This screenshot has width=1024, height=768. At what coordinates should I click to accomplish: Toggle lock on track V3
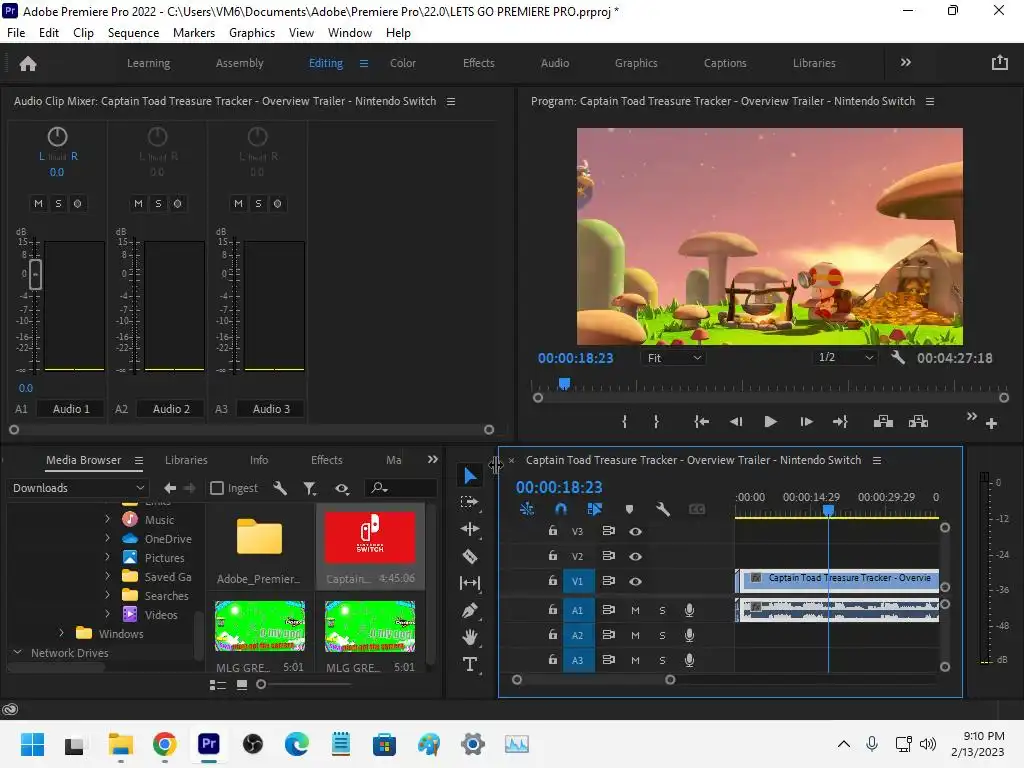[x=552, y=531]
